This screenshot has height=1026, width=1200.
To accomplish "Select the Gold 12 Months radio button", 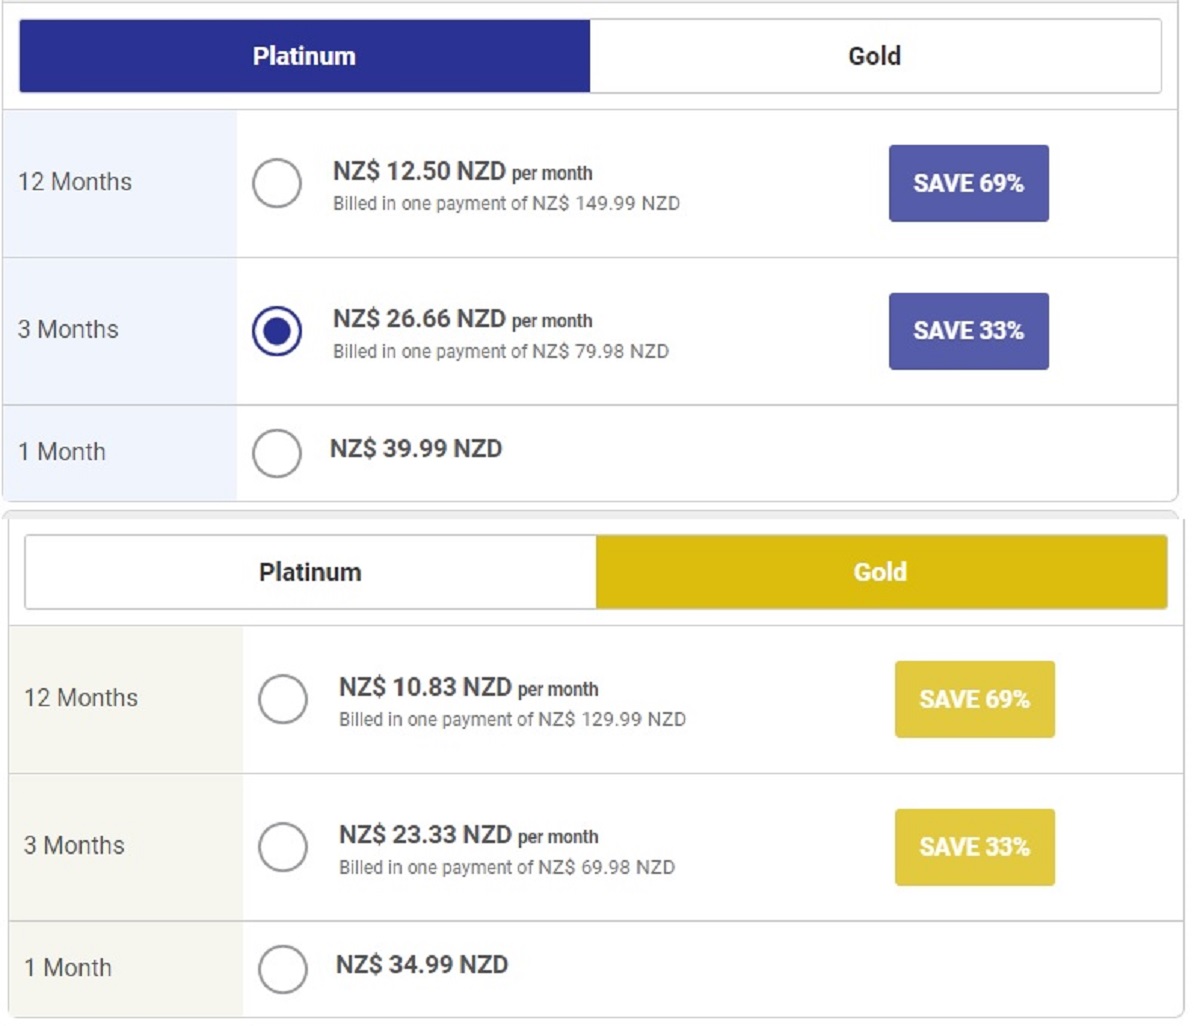I will tap(283, 699).
